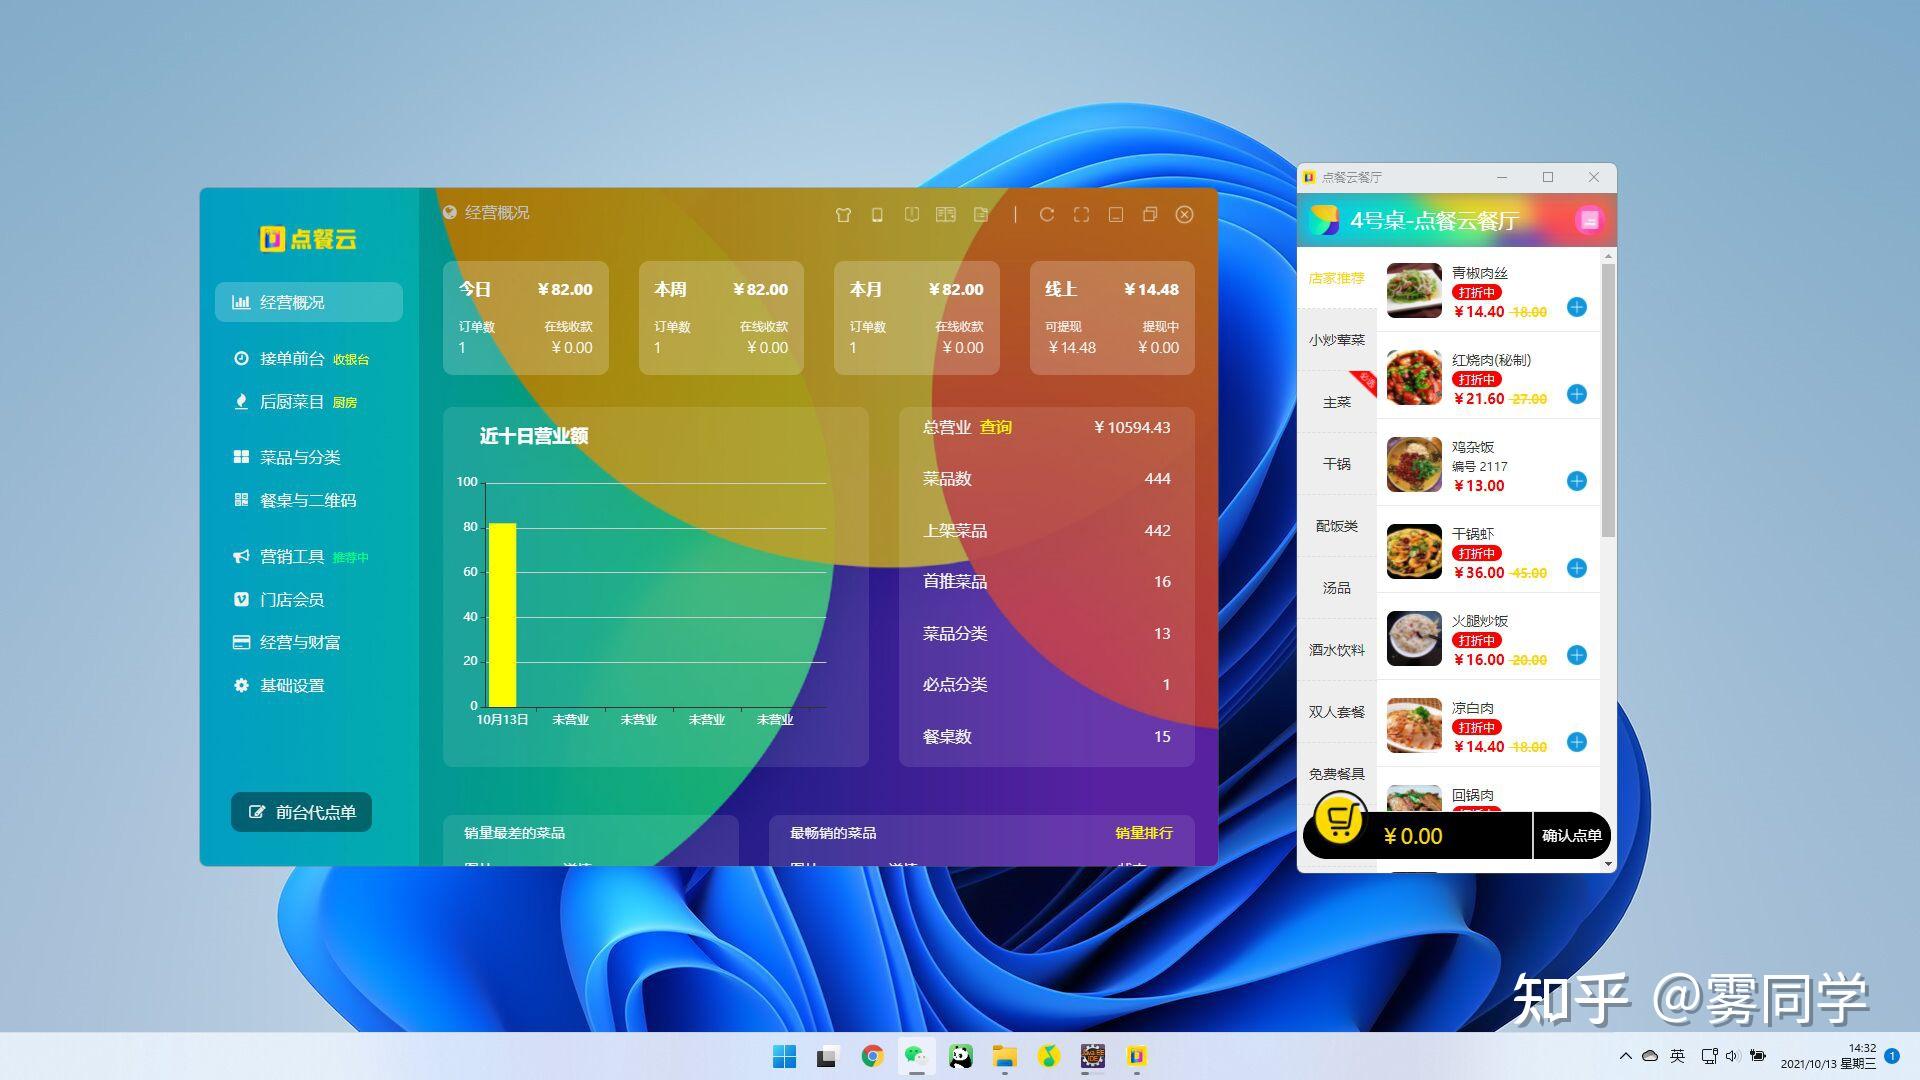Open 接单前台 in the sidebar
The width and height of the screenshot is (1920, 1080).
click(x=292, y=358)
